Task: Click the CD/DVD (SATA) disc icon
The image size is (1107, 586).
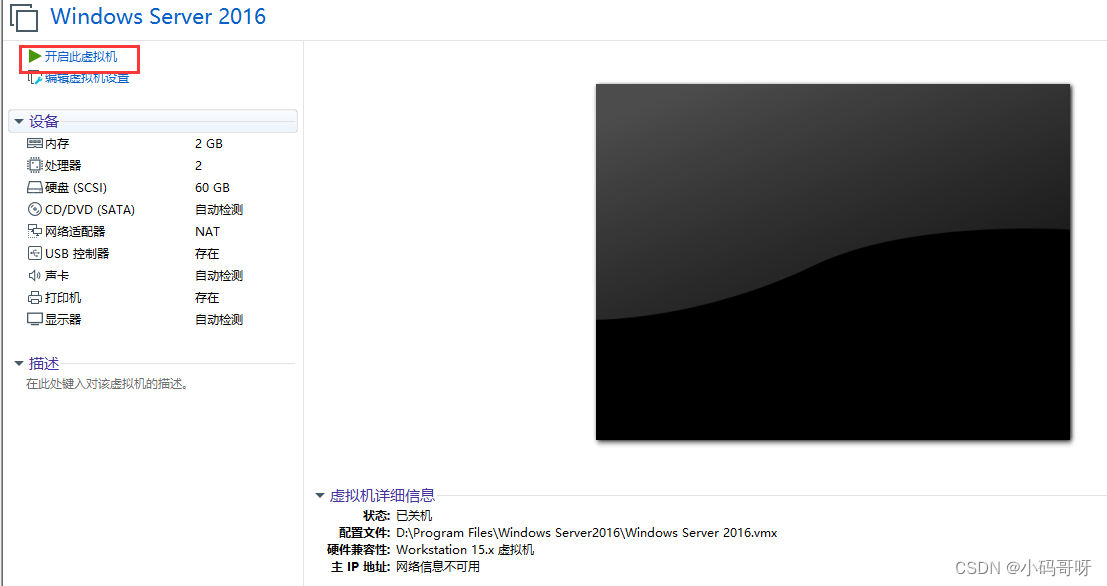Action: click(35, 210)
